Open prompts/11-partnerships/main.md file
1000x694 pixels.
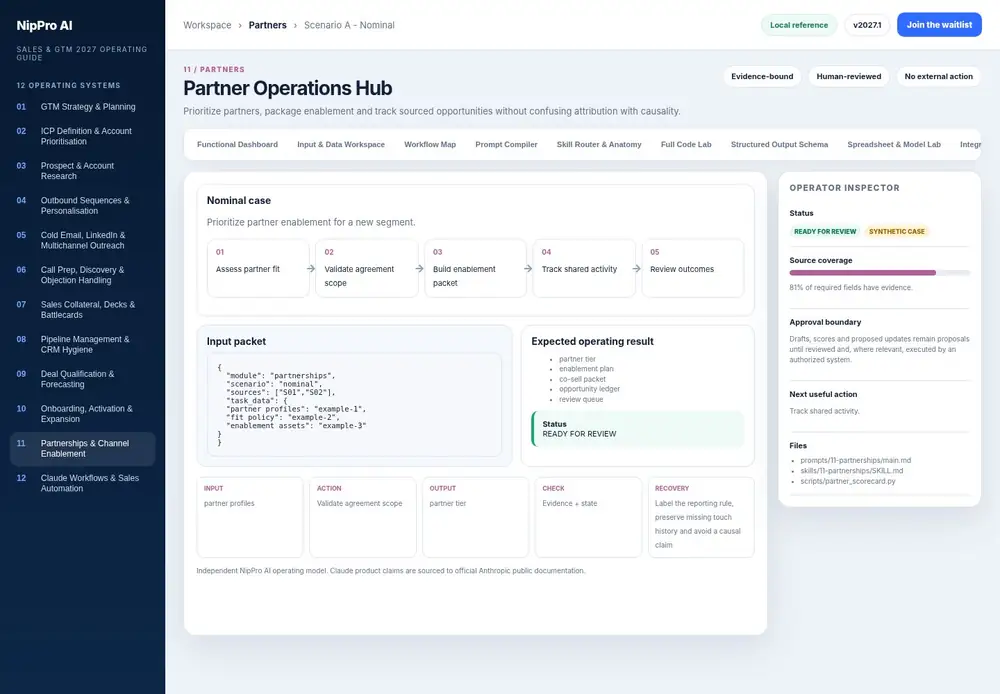pos(855,461)
